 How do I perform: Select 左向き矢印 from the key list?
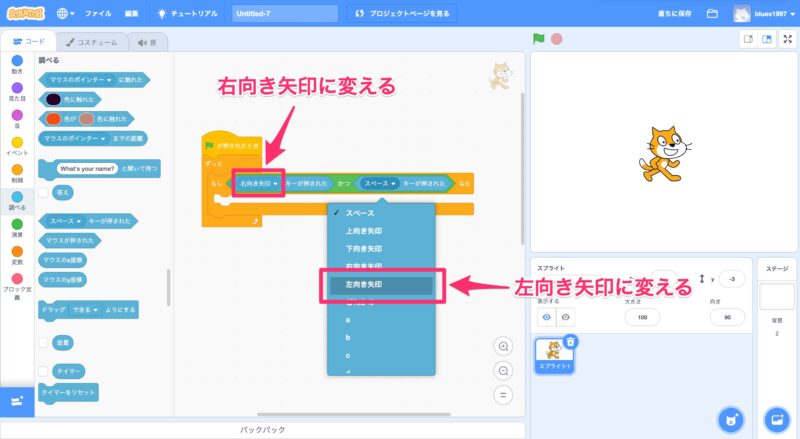[381, 285]
